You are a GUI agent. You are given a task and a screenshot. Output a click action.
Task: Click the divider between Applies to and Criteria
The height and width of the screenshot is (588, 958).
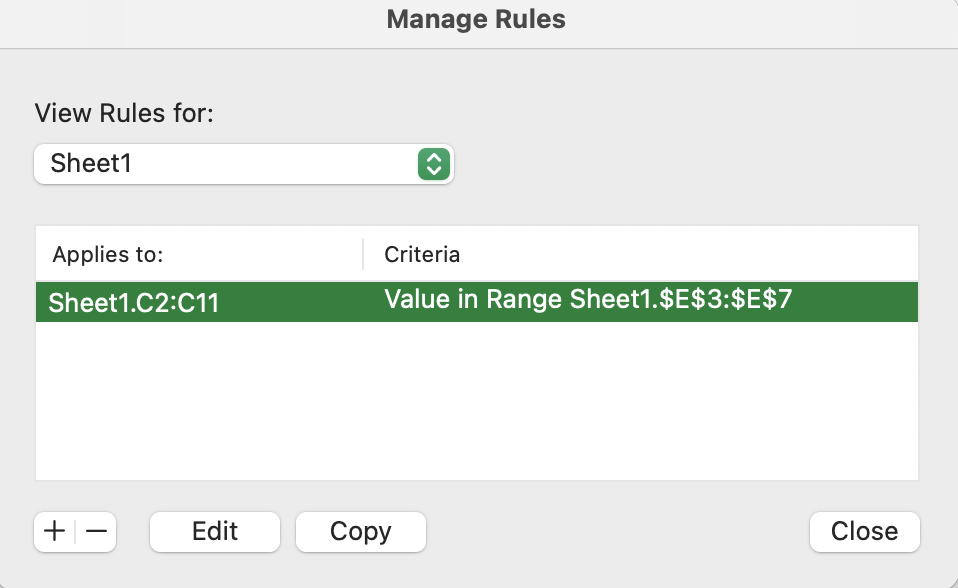click(363, 254)
